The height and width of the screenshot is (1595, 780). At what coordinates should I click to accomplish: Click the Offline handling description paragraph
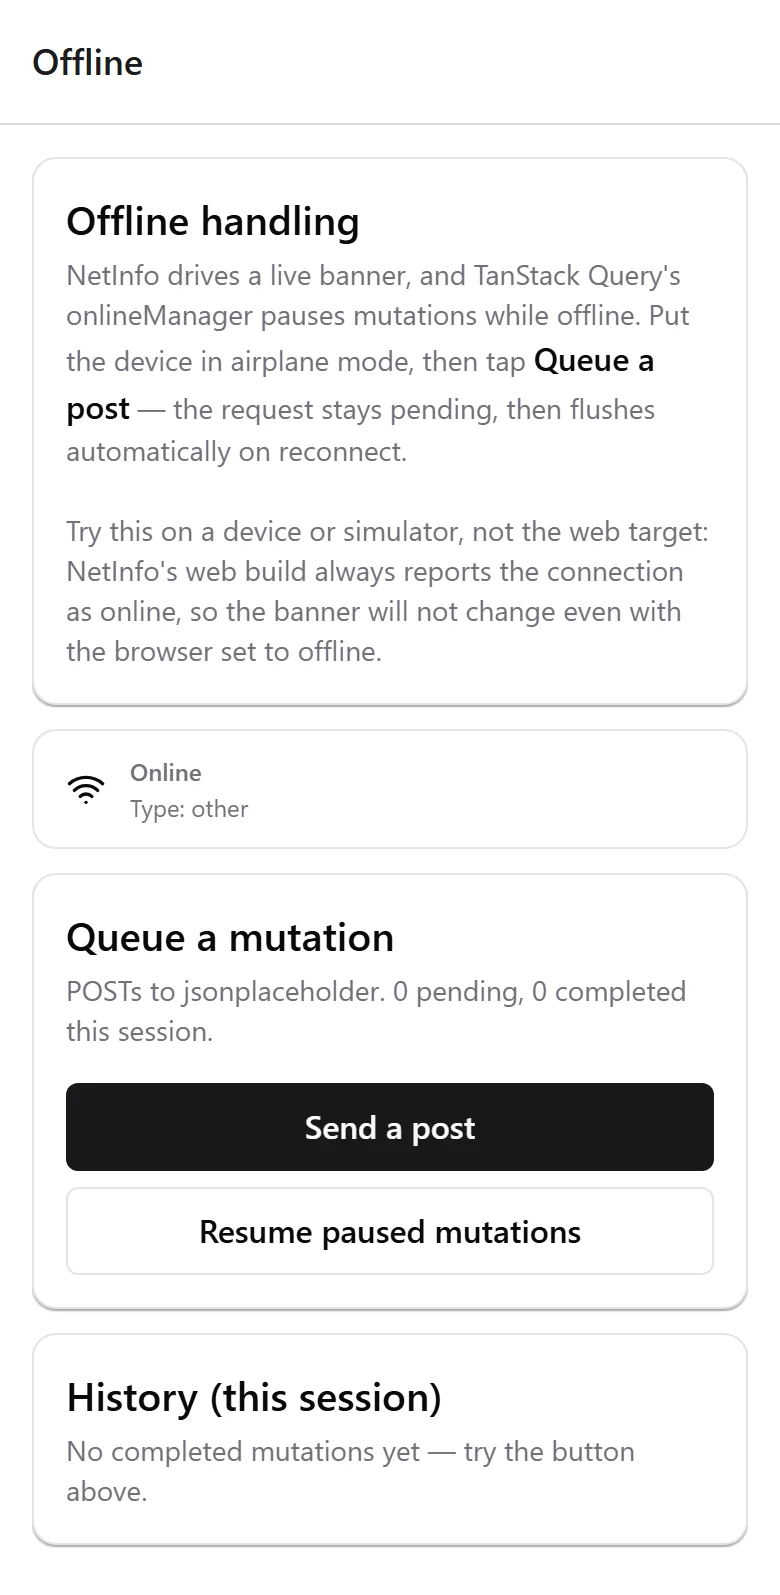[x=378, y=363]
